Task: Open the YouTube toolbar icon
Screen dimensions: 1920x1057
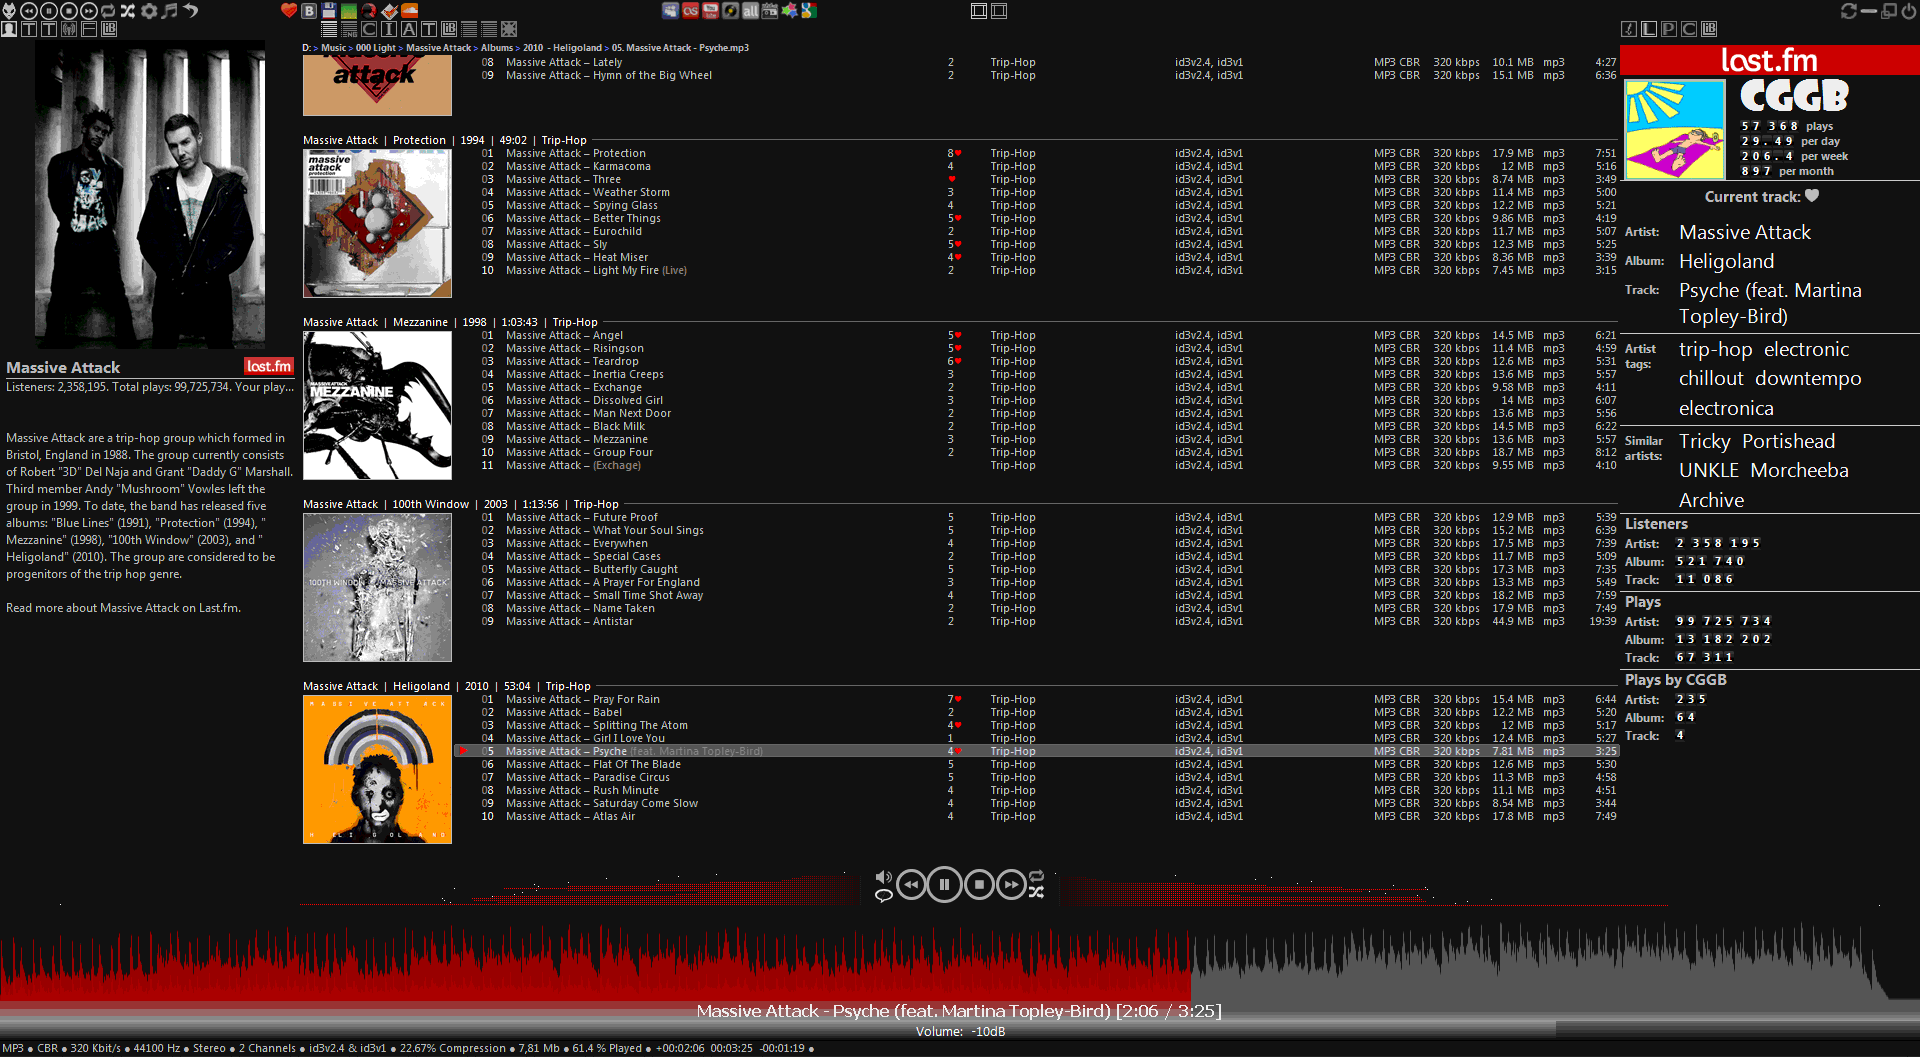Action: click(710, 11)
